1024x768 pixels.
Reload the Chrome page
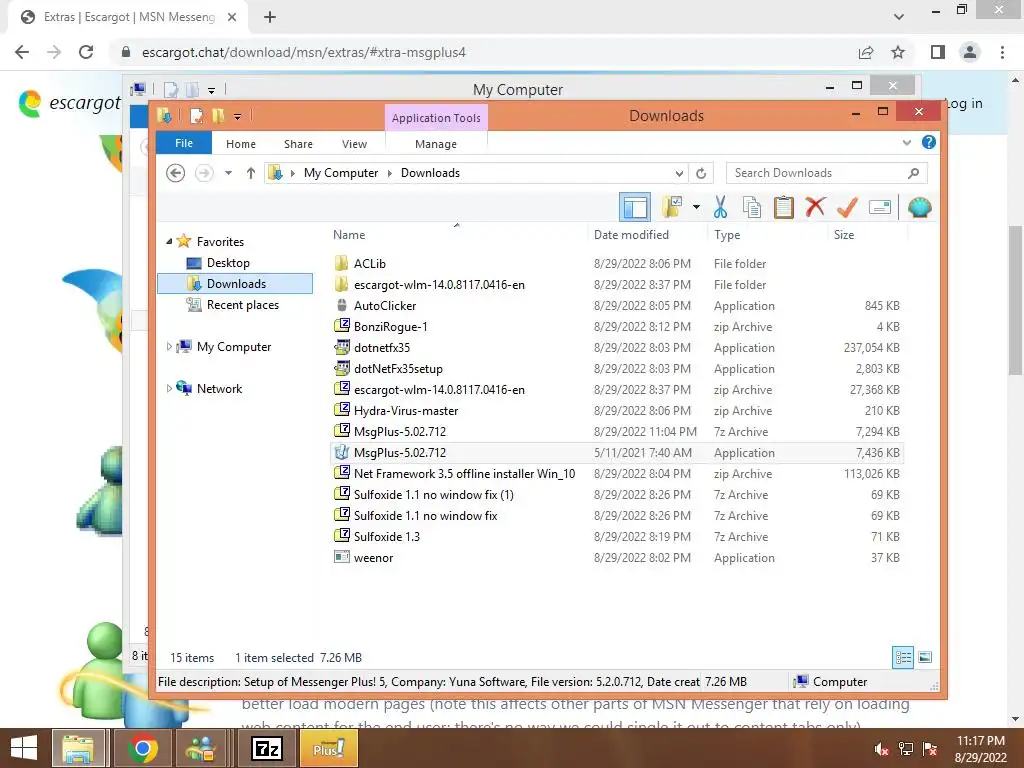pyautogui.click(x=86, y=52)
